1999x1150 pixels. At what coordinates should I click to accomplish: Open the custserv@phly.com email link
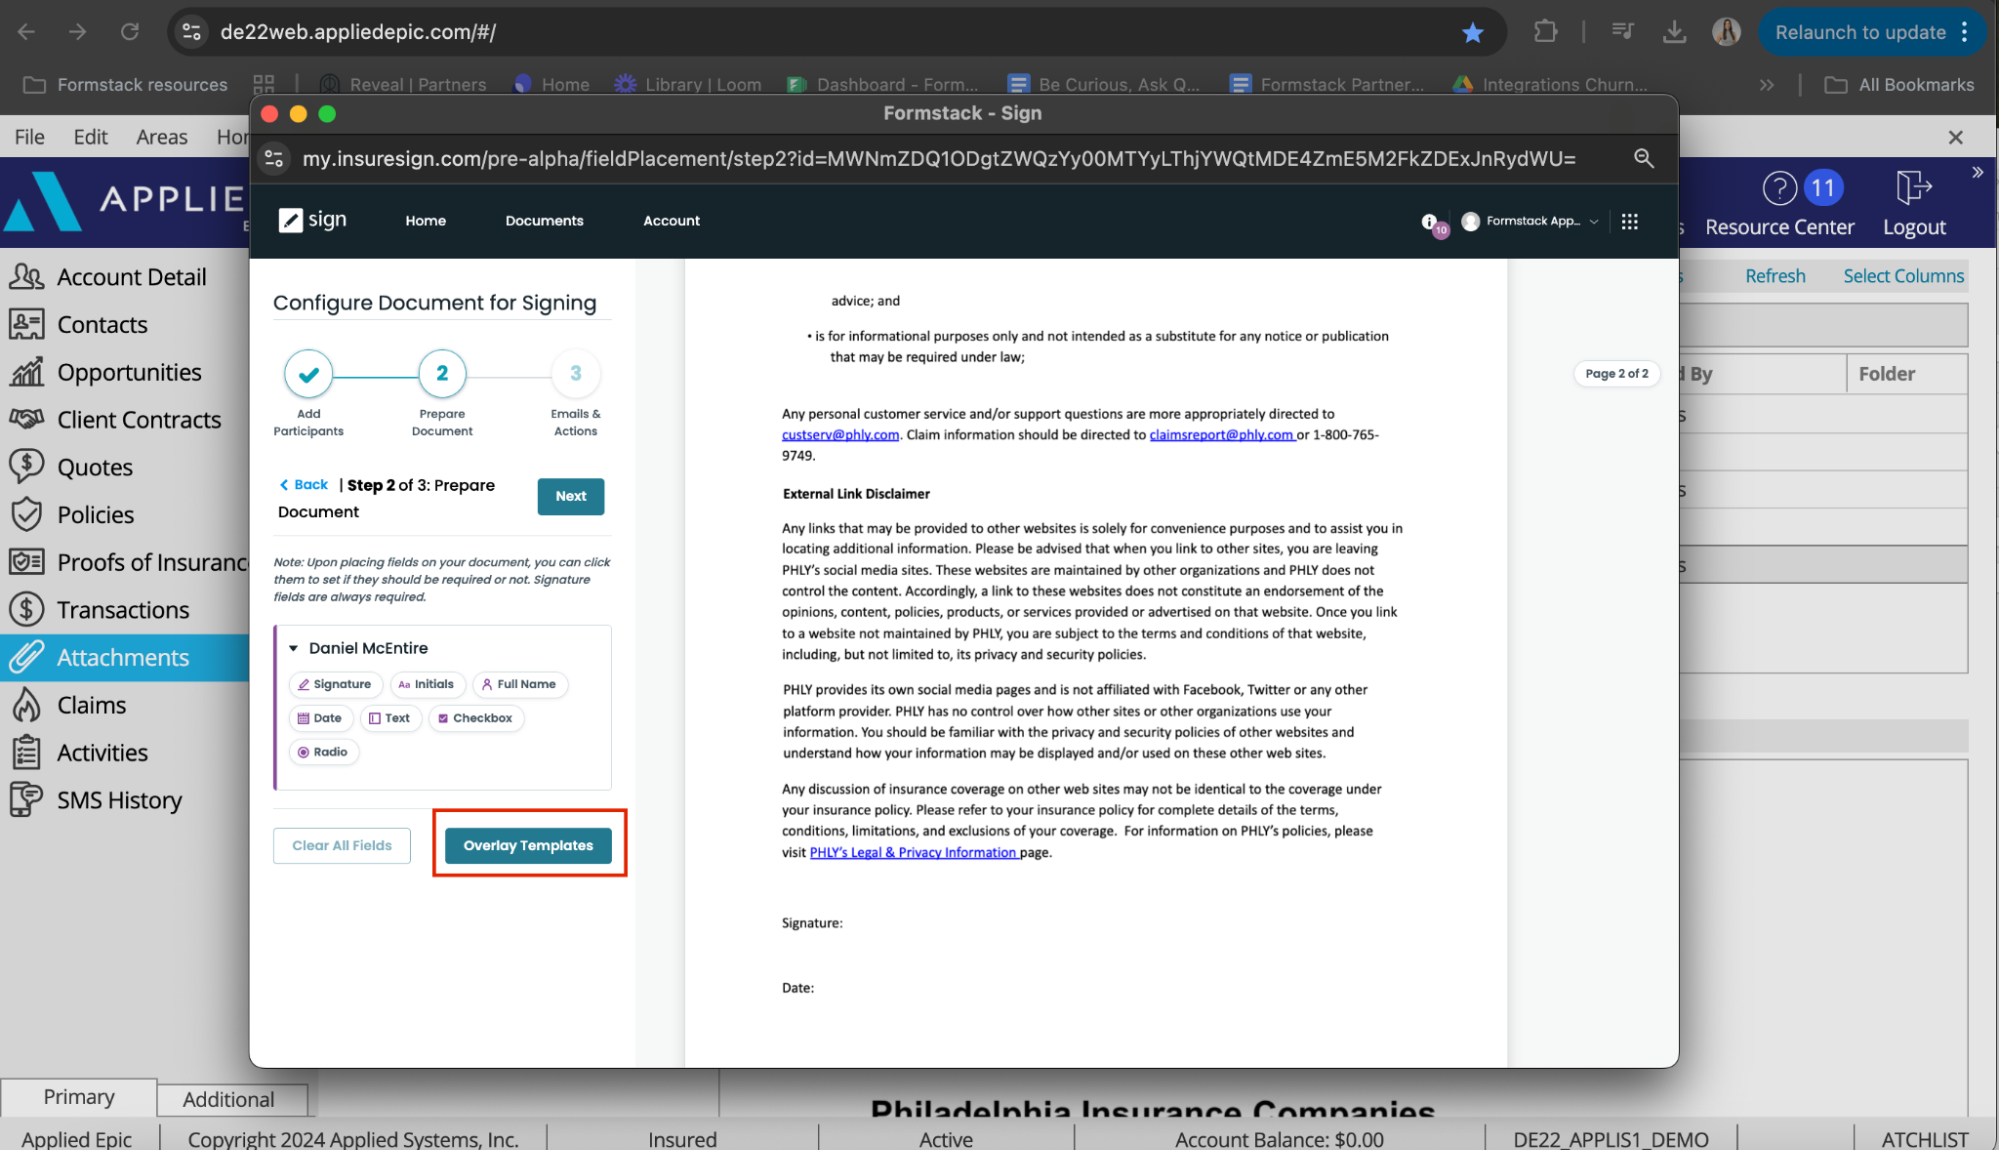coord(839,434)
